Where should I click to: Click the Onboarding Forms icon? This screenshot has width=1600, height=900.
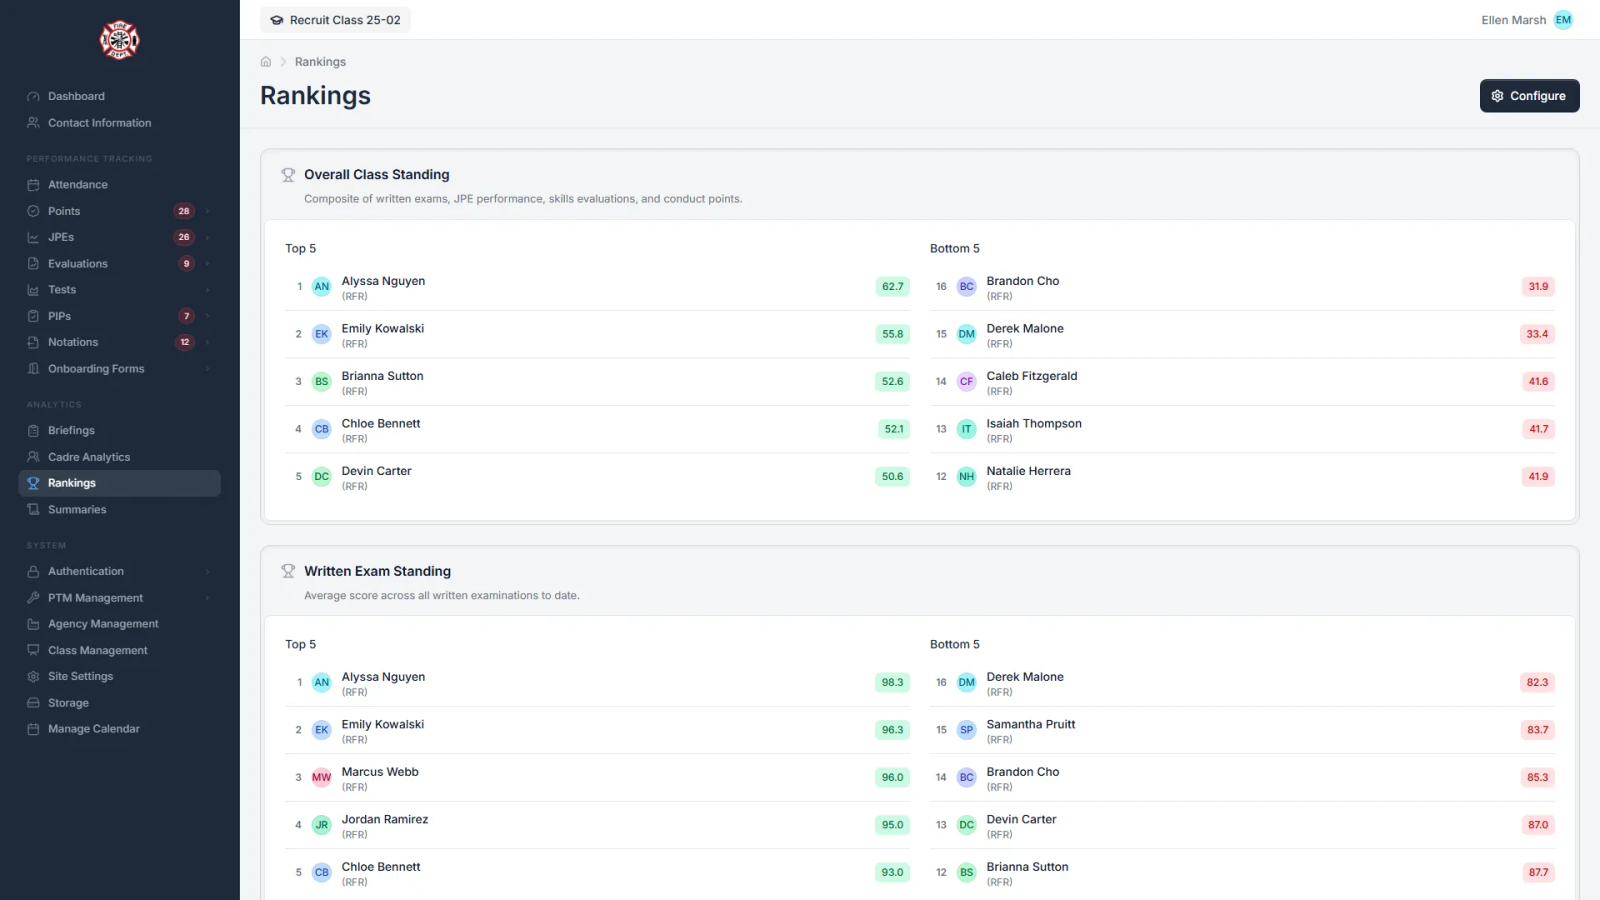coord(33,369)
